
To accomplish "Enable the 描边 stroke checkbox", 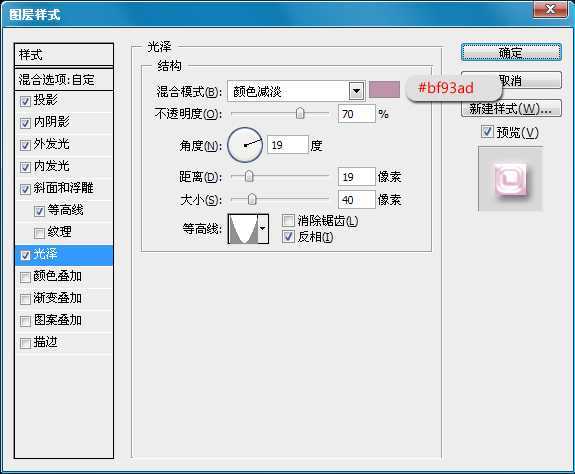I will pos(25,343).
